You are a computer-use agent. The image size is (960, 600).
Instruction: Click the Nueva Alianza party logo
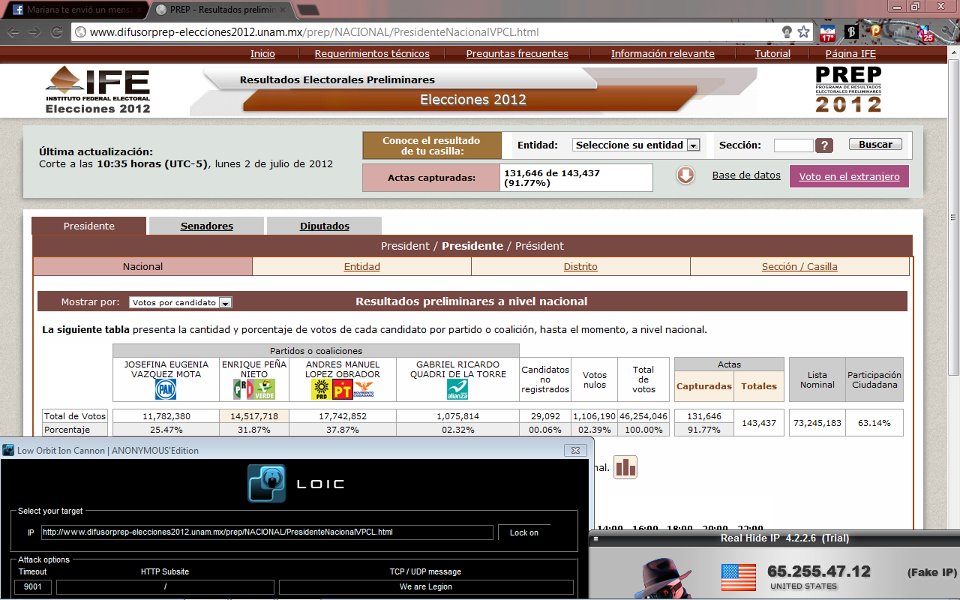pyautogui.click(x=458, y=389)
